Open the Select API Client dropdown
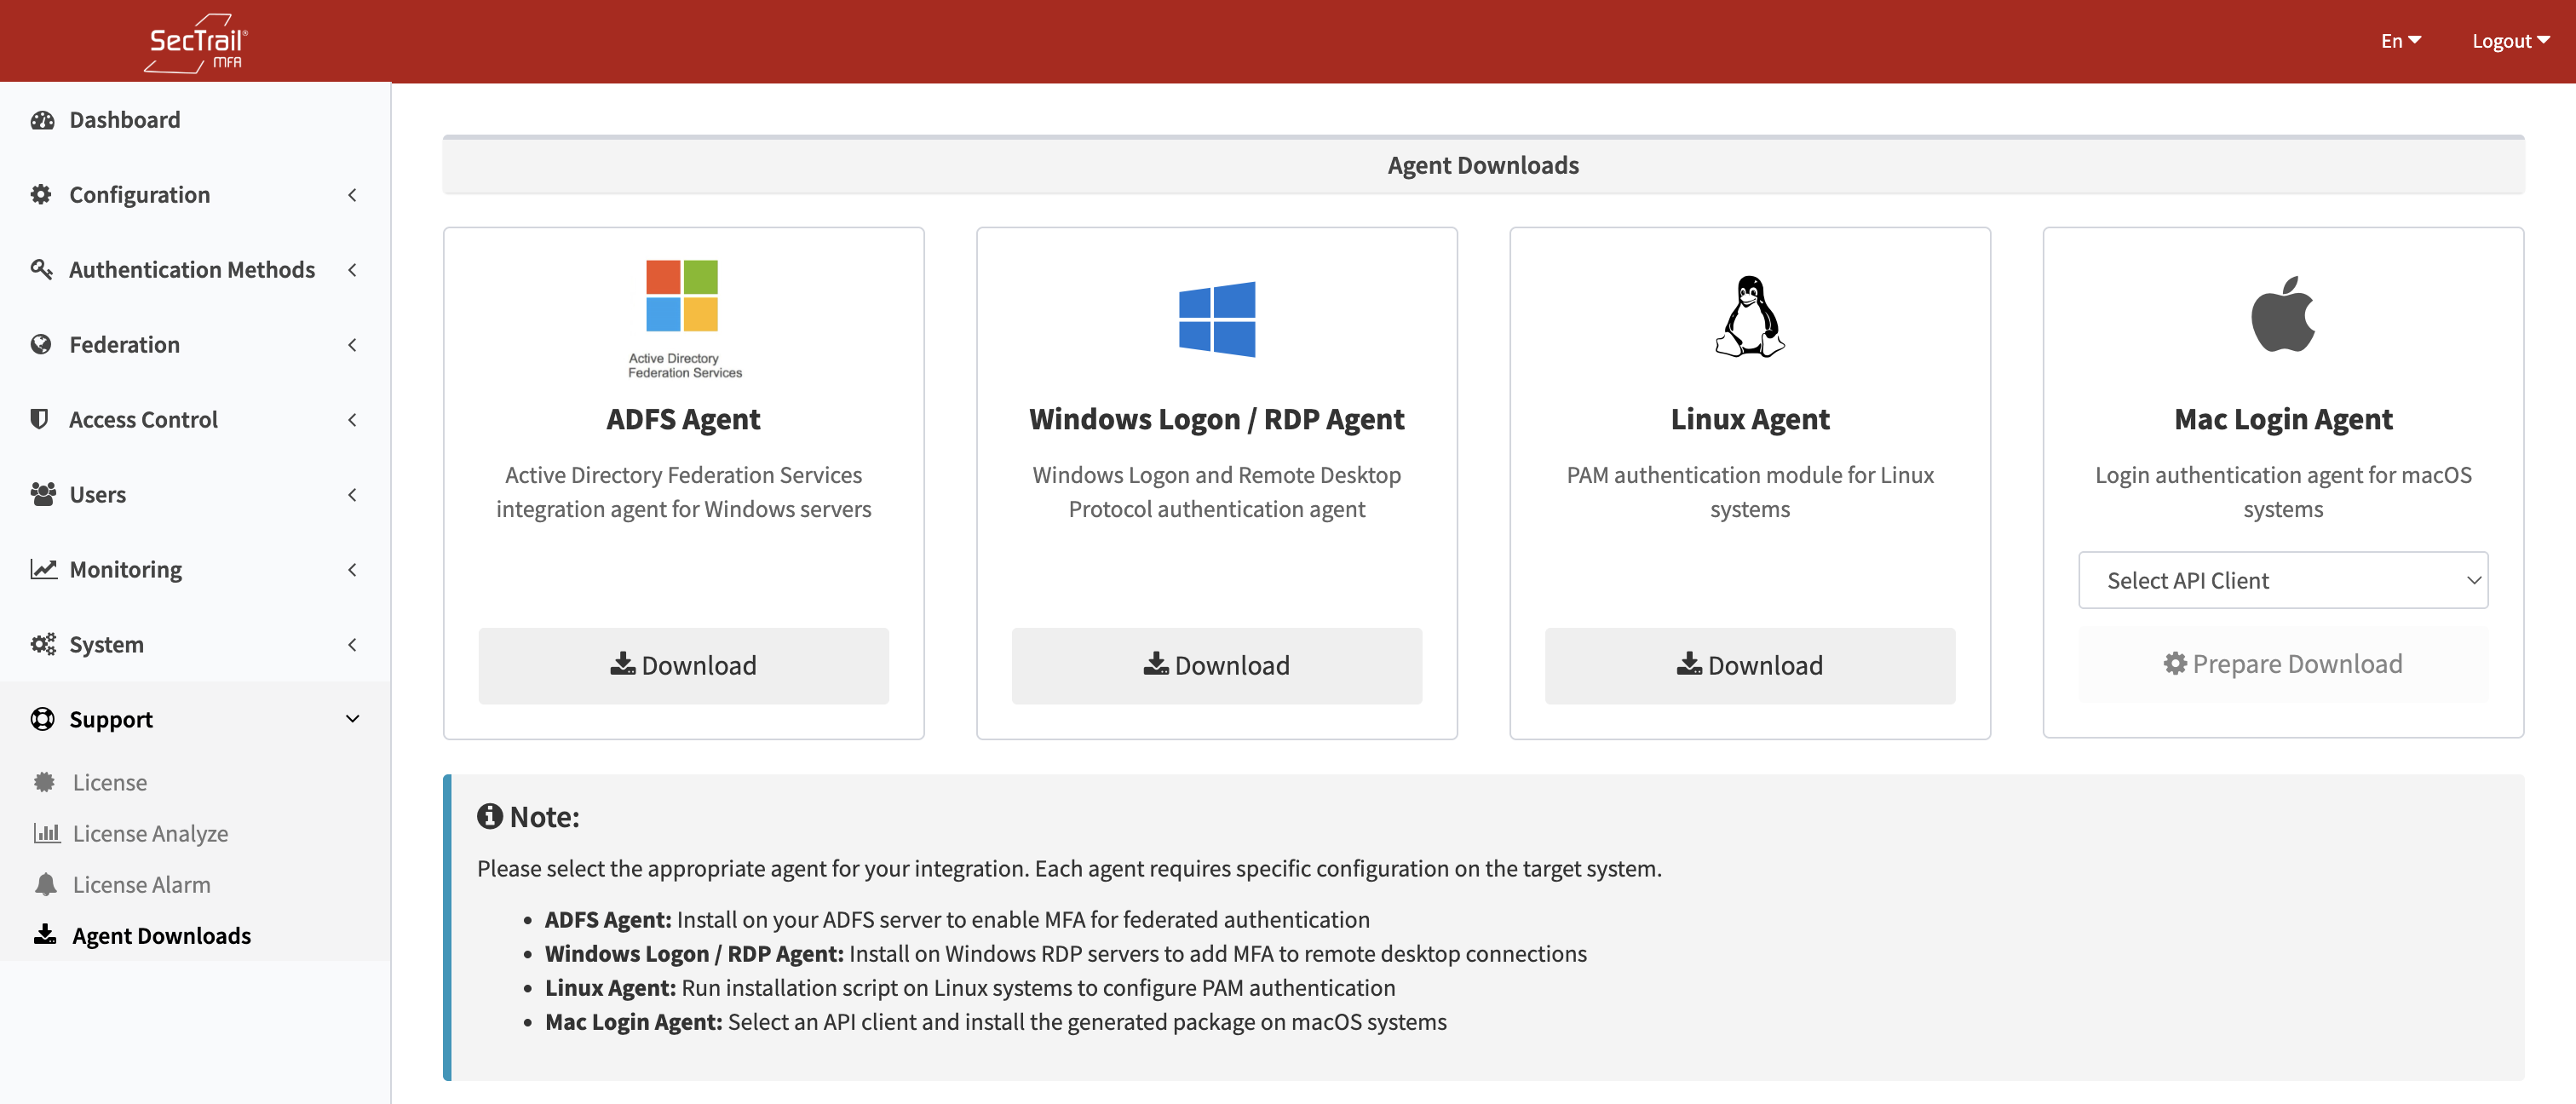The height and width of the screenshot is (1104, 2576). (2283, 580)
